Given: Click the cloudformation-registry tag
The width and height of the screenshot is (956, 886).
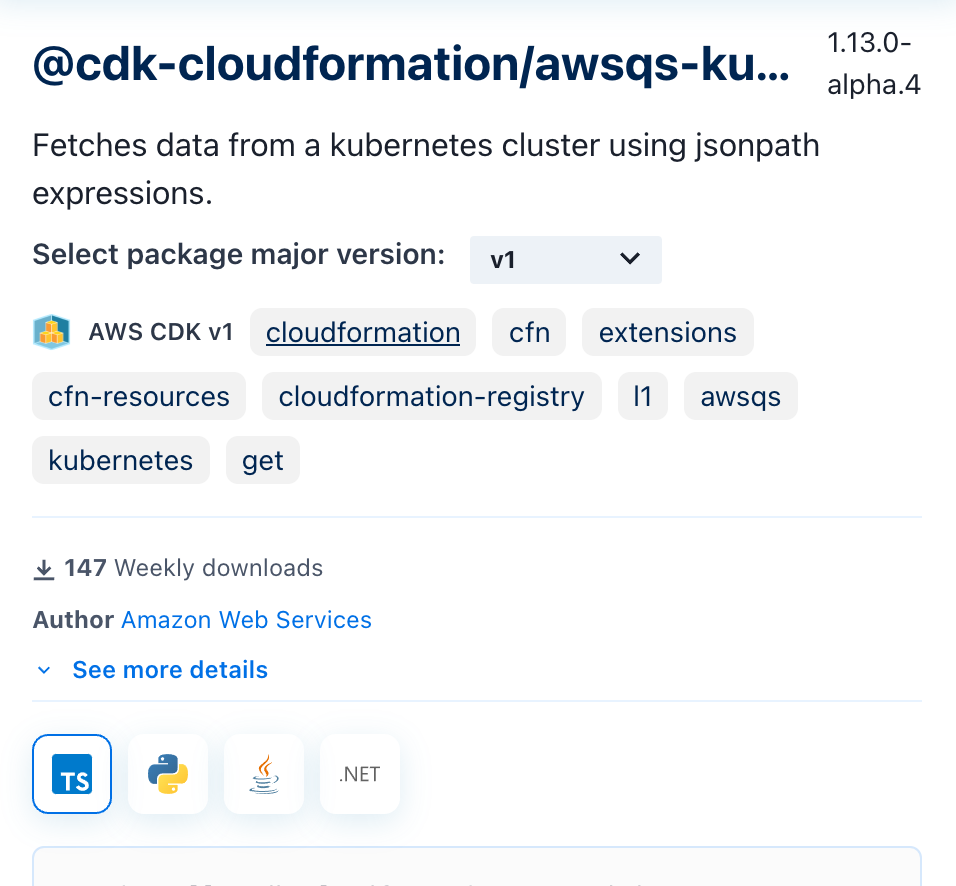Looking at the screenshot, I should pyautogui.click(x=431, y=396).
